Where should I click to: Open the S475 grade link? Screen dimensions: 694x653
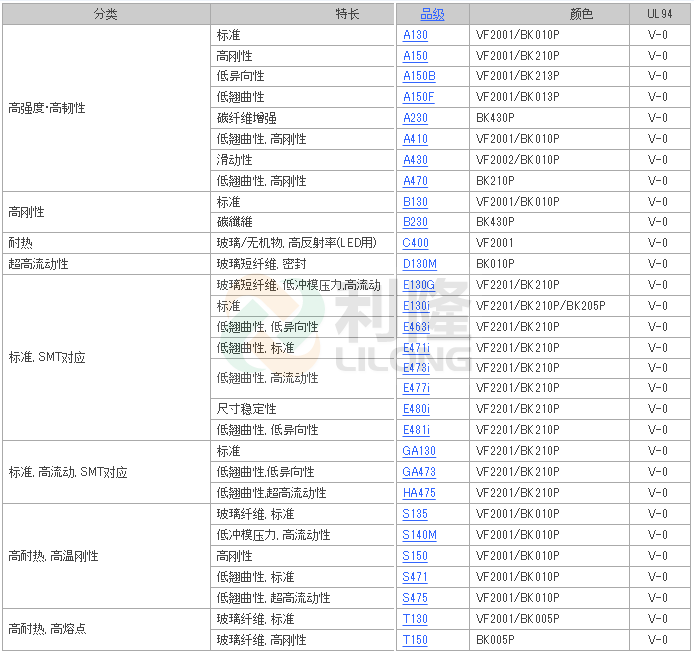pyautogui.click(x=415, y=598)
